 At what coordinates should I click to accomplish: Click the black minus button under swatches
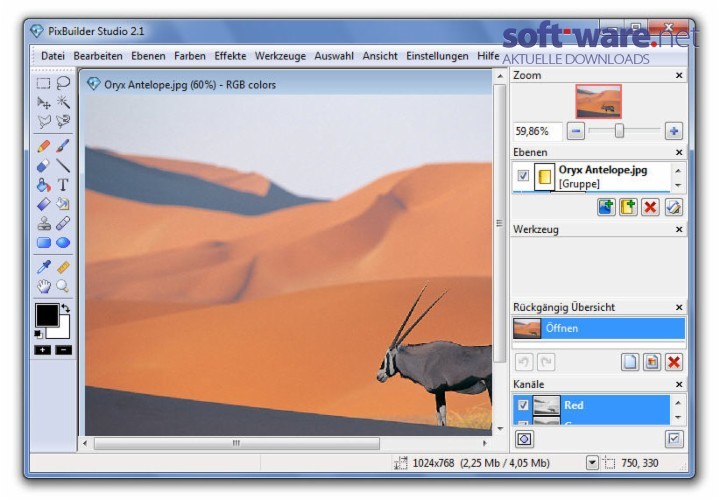click(x=63, y=350)
